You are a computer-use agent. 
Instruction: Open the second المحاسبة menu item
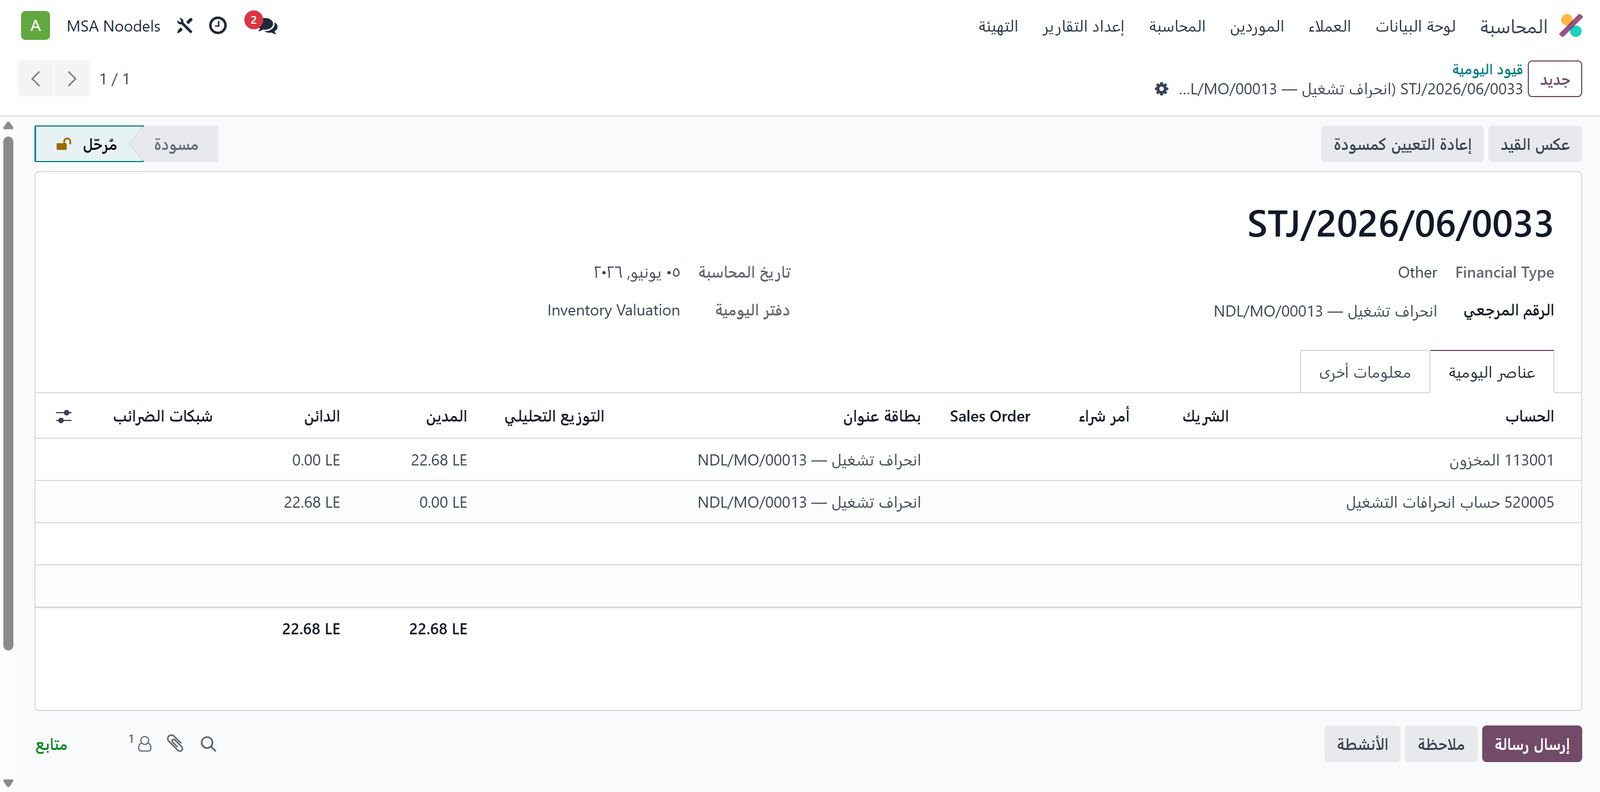1177,26
